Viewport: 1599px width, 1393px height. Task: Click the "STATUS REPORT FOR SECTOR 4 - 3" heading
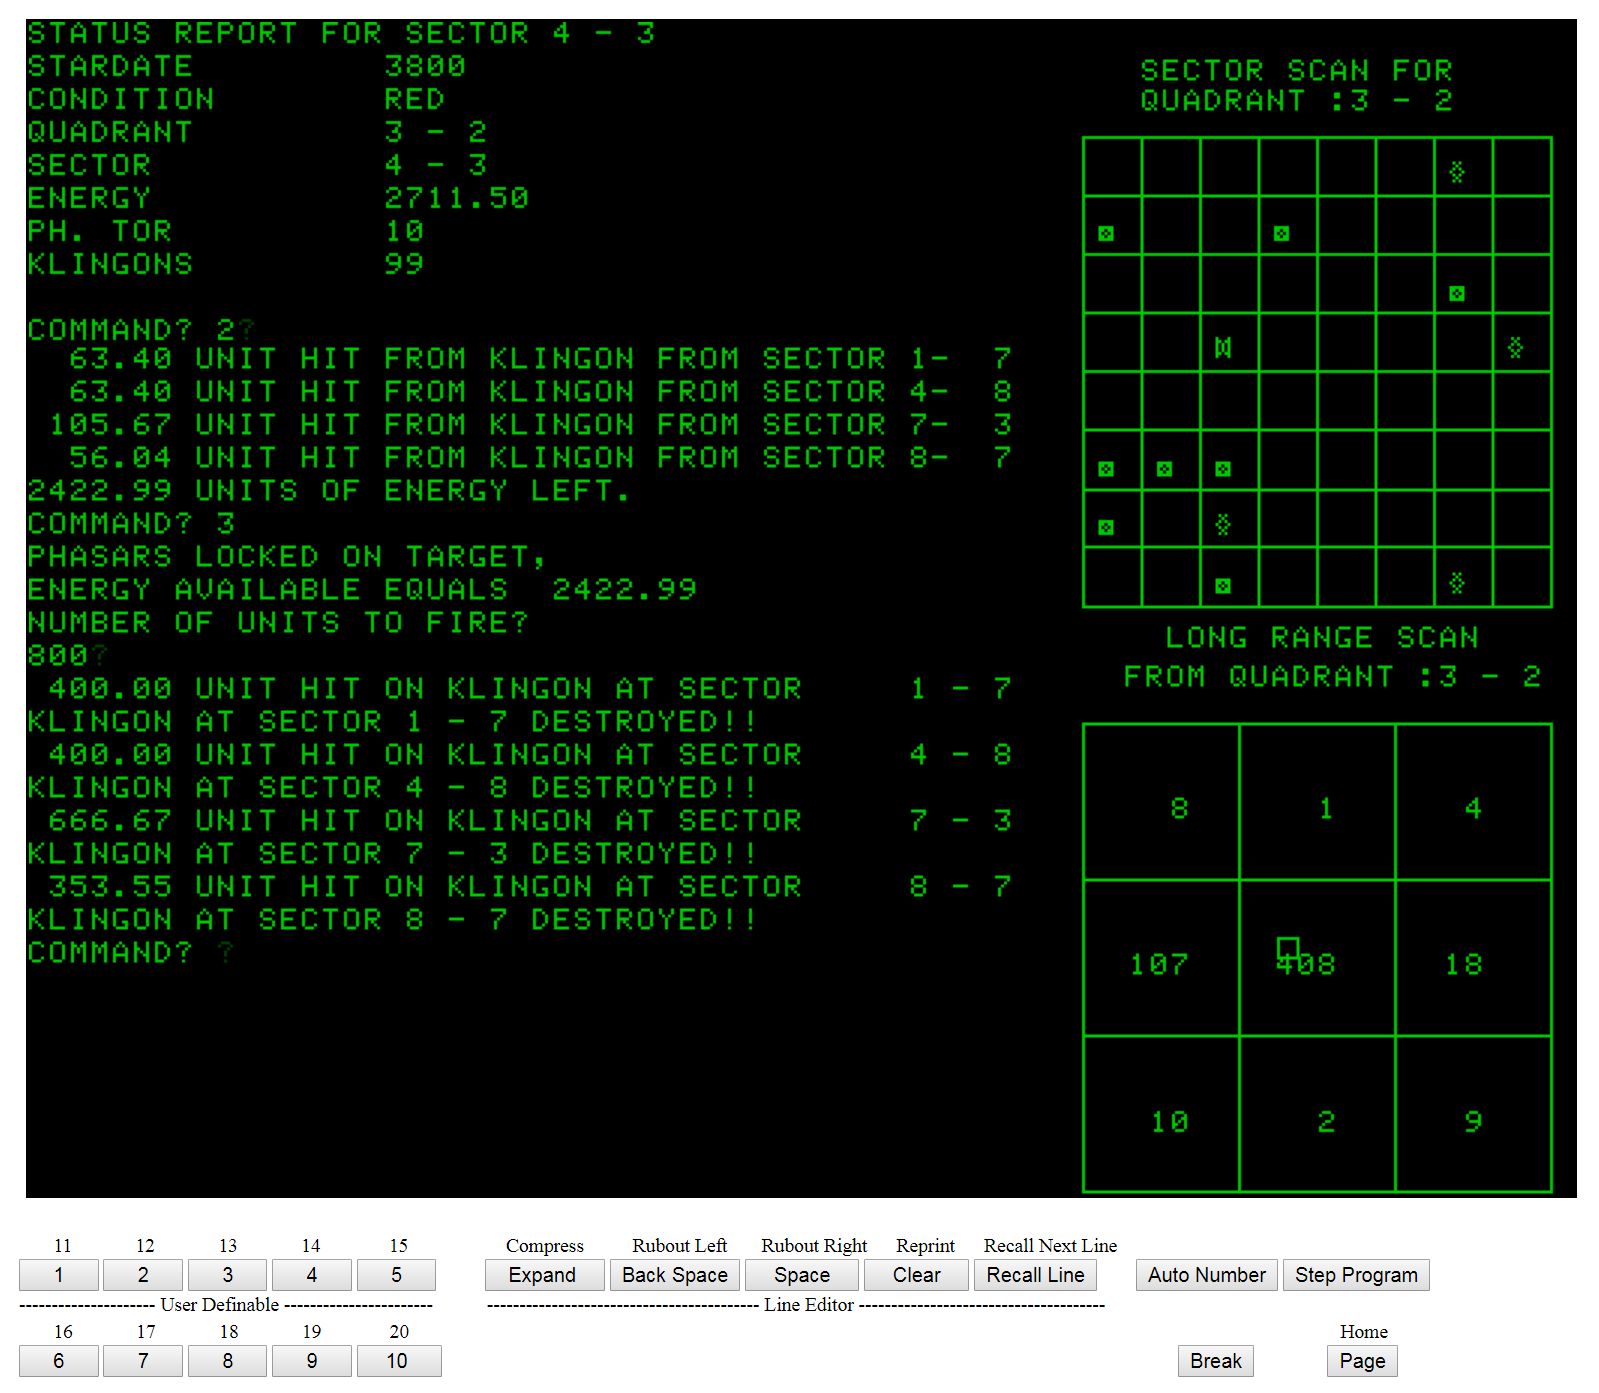[x=341, y=34]
